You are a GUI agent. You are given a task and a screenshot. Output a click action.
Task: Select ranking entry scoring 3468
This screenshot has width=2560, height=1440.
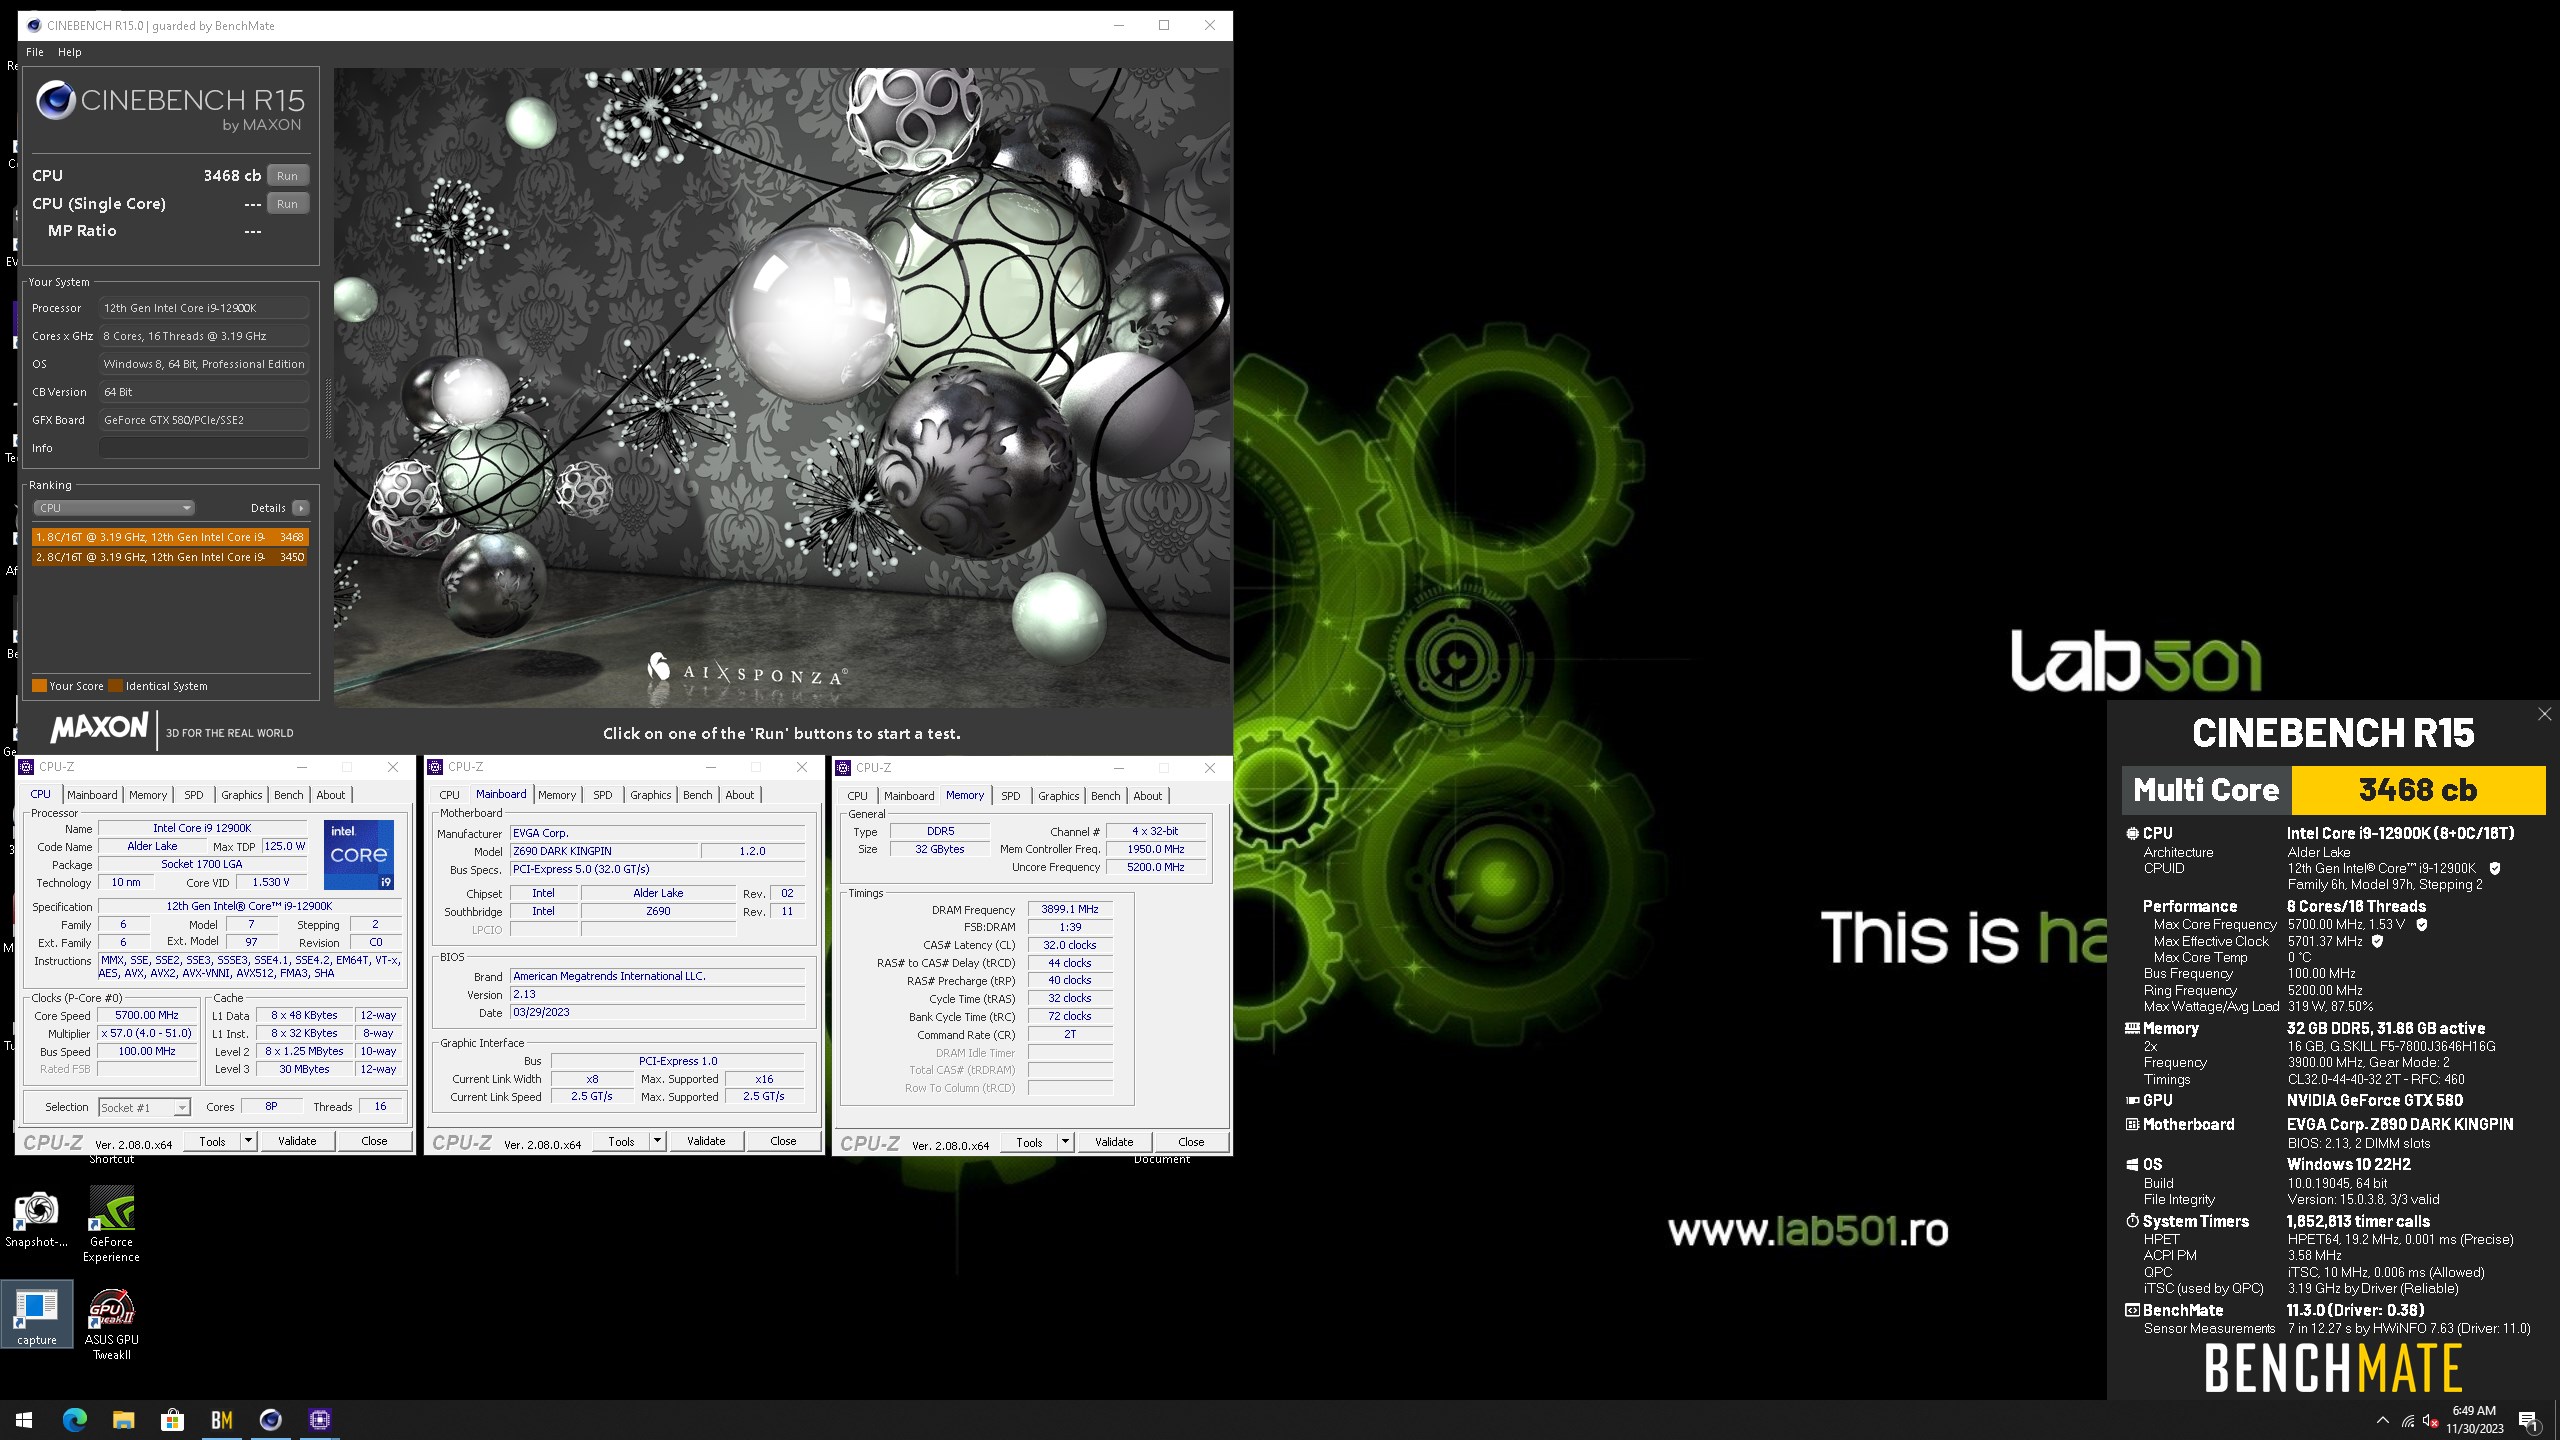click(x=170, y=537)
